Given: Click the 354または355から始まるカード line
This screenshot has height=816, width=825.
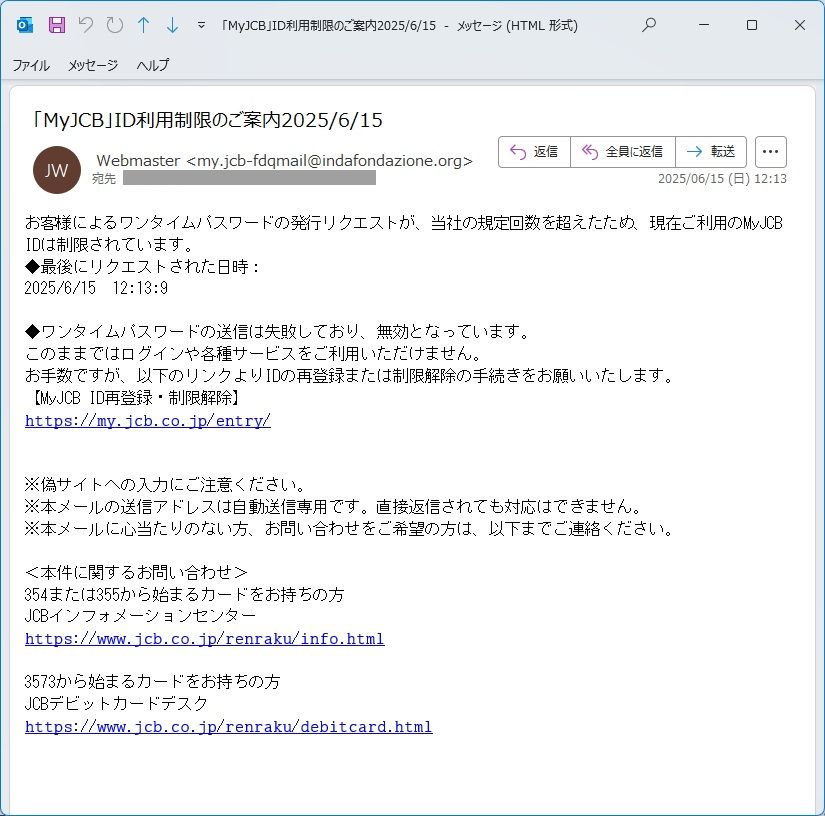Looking at the screenshot, I should coord(184,595).
